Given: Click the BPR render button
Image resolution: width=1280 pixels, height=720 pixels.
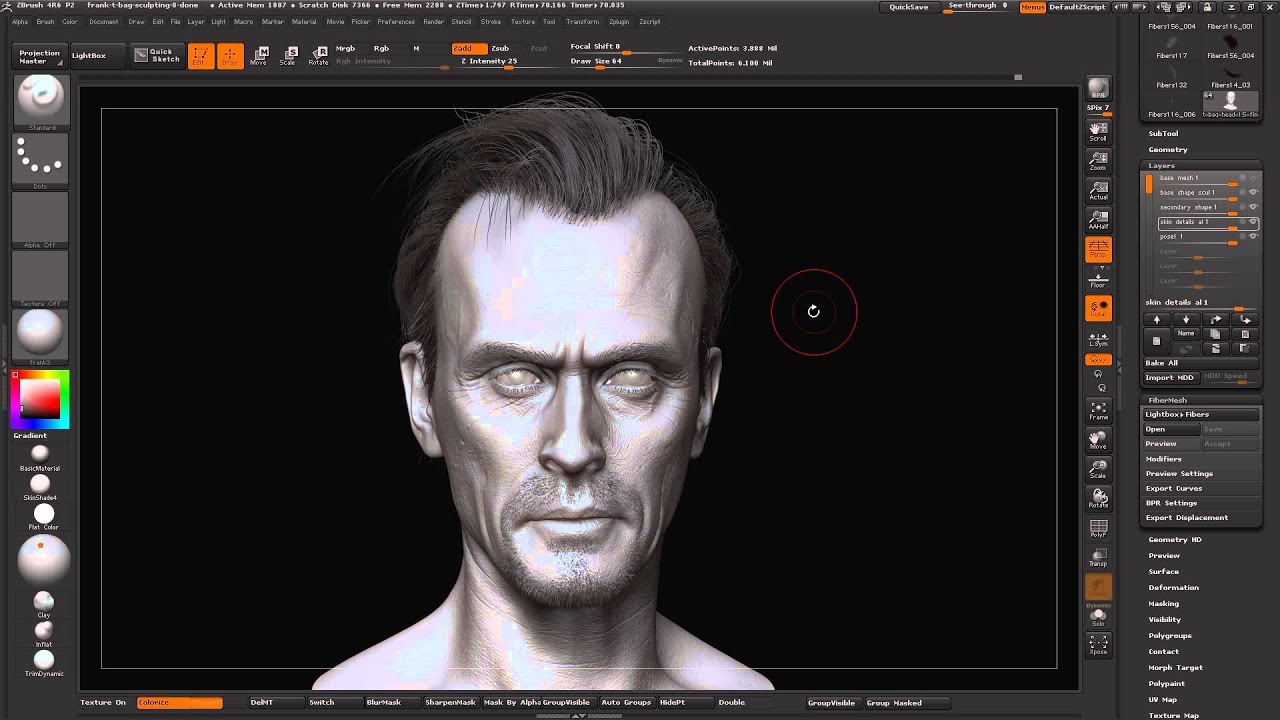Looking at the screenshot, I should point(1098,89).
